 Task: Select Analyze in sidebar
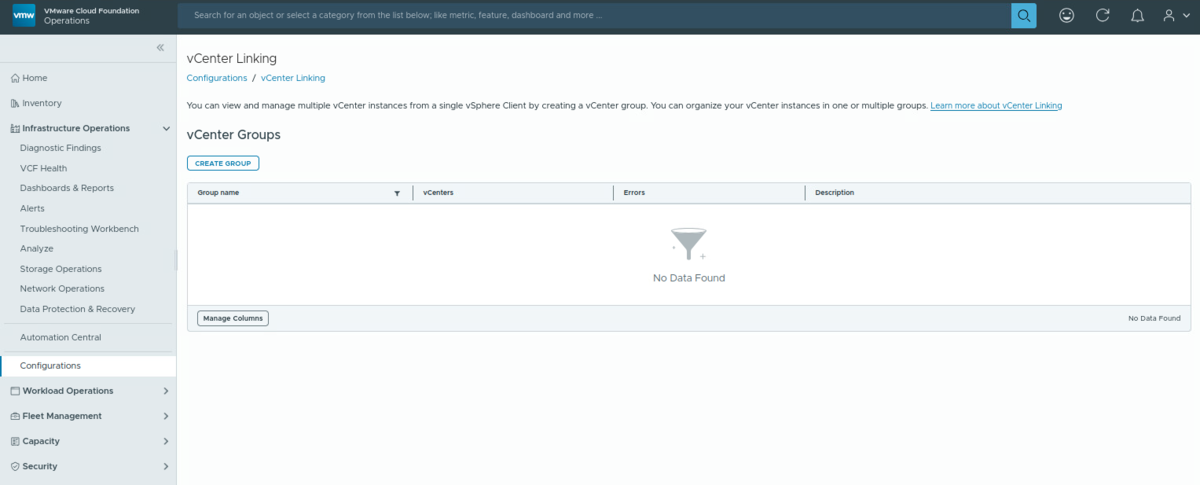(37, 249)
